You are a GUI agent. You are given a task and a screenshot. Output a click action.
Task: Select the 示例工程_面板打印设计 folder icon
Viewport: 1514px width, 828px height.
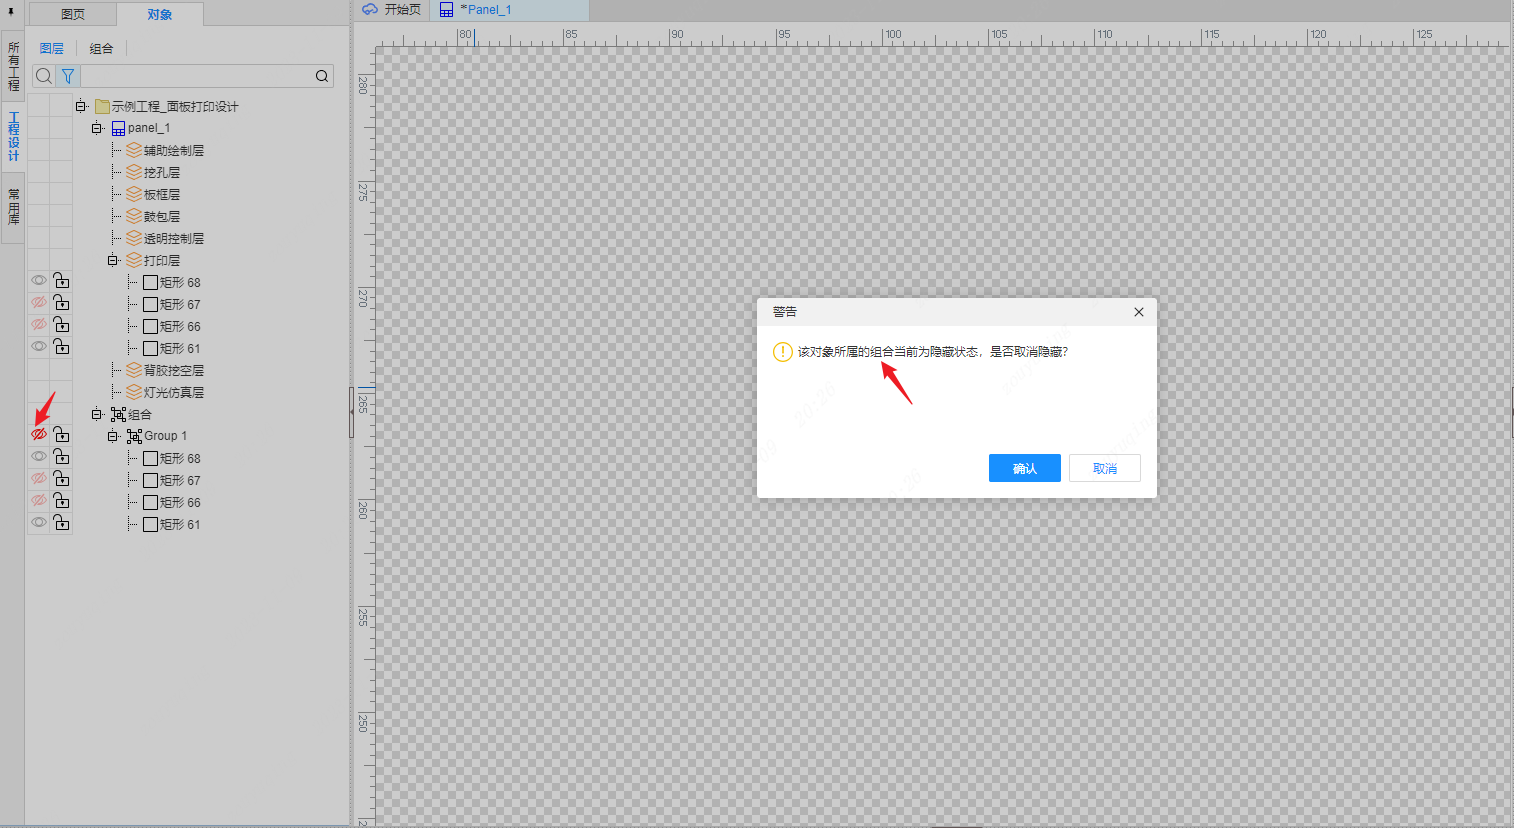tap(102, 106)
